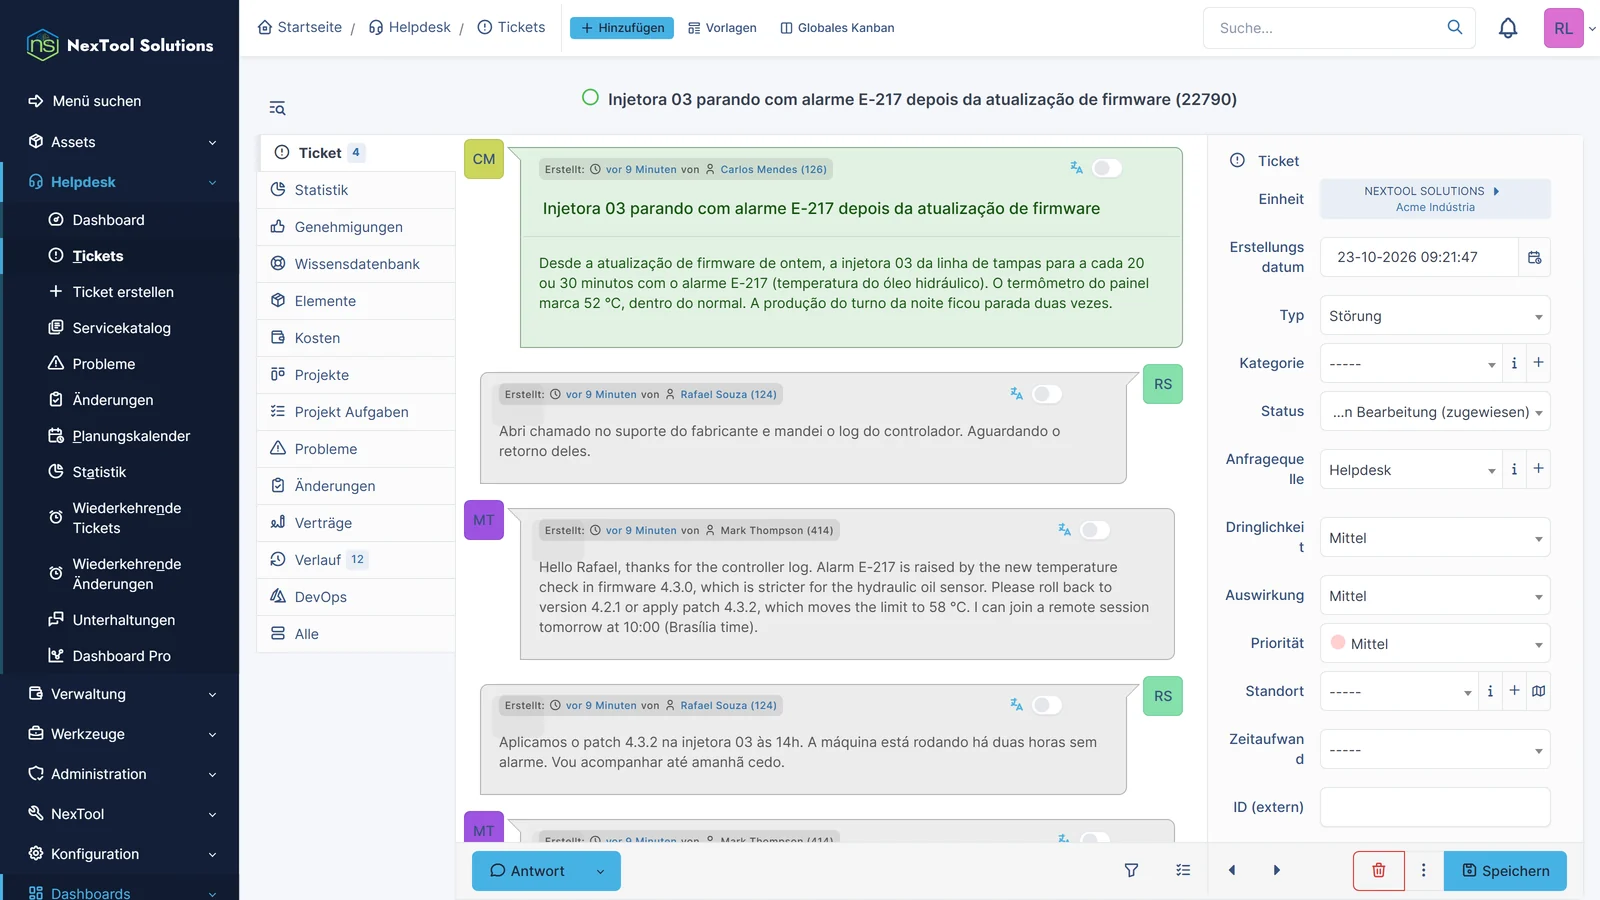
Task: Open the map icon beside Standort
Action: coord(1538,691)
